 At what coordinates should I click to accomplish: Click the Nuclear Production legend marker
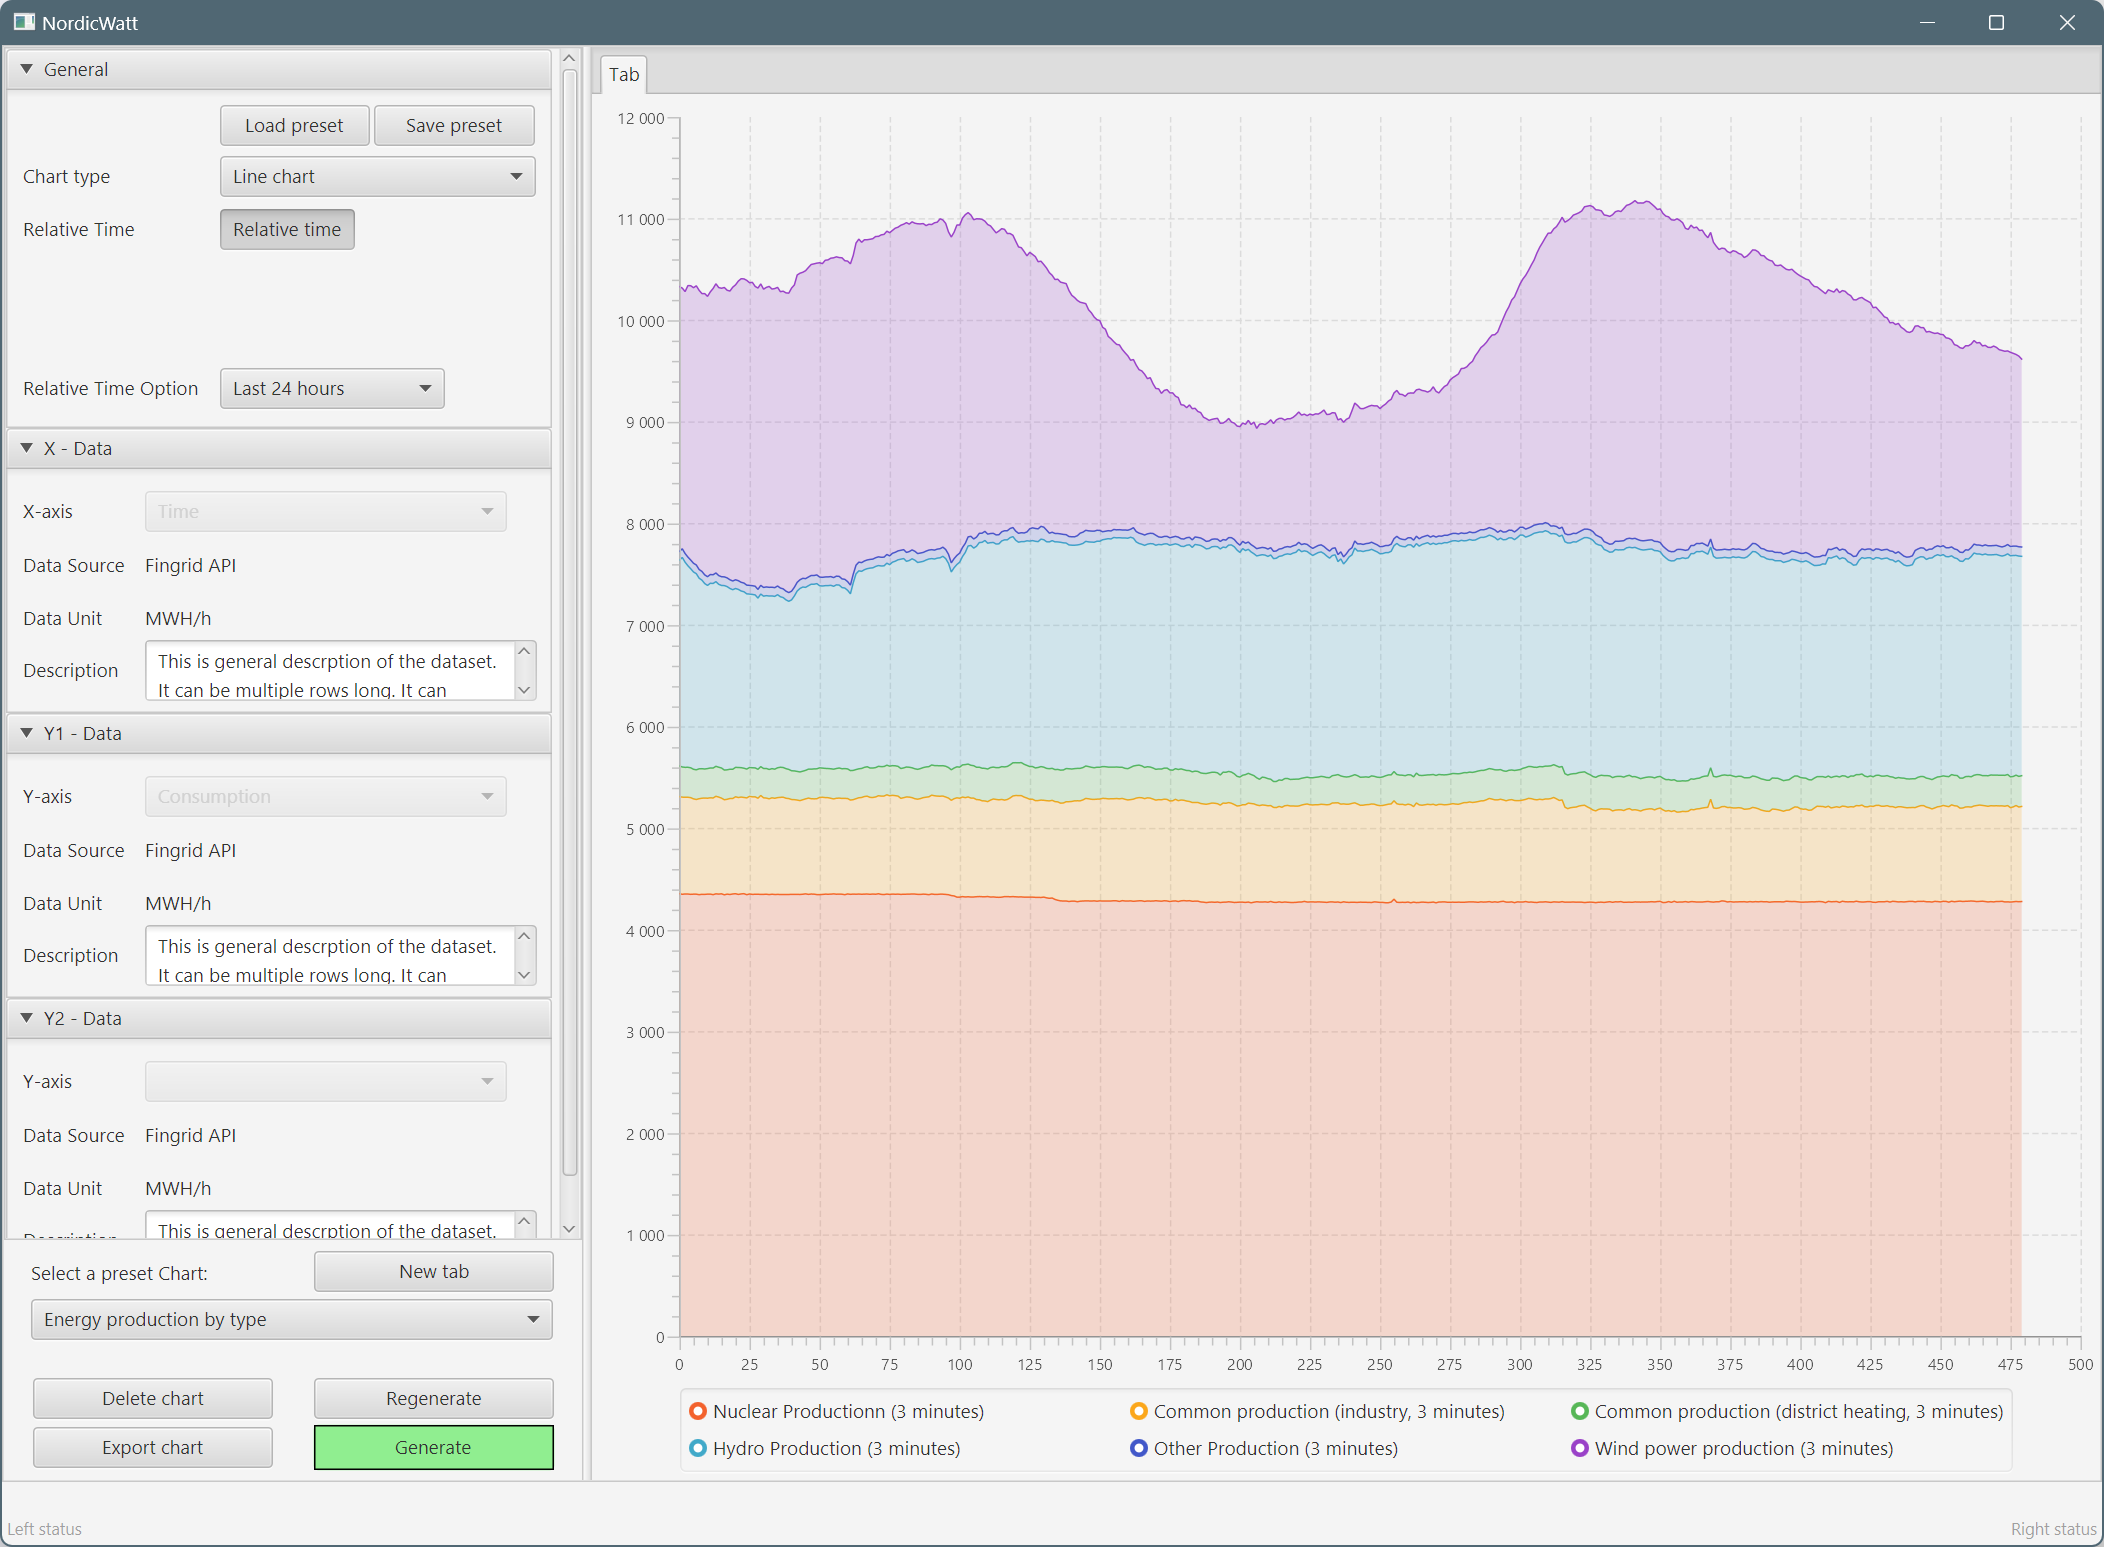click(698, 1411)
